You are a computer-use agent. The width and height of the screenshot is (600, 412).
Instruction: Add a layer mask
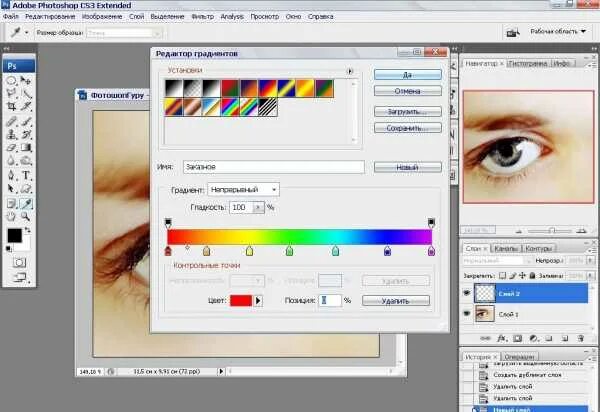[517, 338]
